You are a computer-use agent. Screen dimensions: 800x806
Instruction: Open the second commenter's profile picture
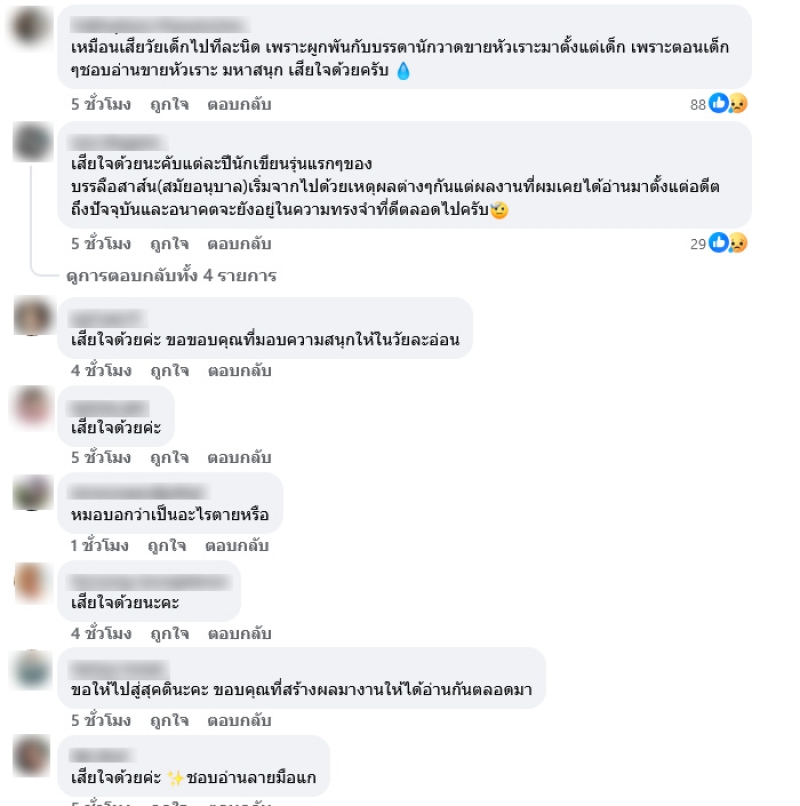coord(32,142)
